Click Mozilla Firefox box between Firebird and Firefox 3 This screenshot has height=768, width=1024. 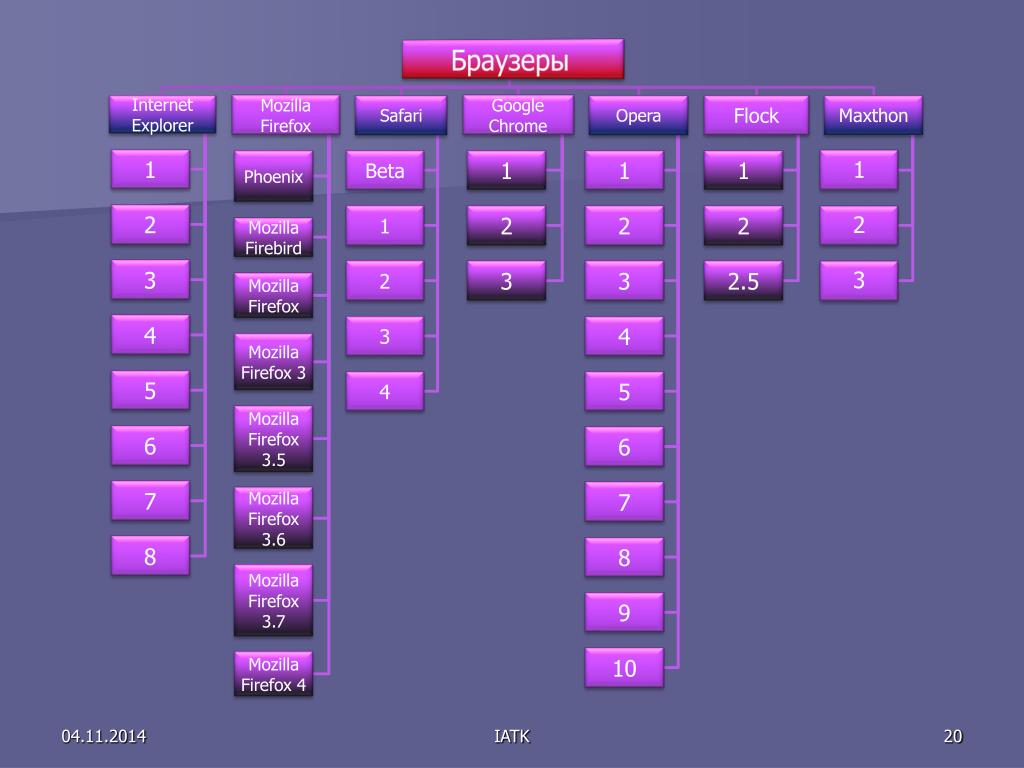273,296
